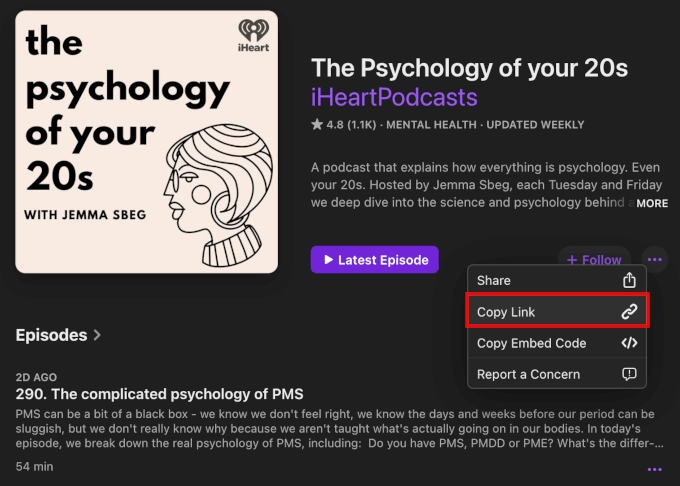Click the share arrow icon in menu
This screenshot has height=486, width=680.
click(x=629, y=281)
